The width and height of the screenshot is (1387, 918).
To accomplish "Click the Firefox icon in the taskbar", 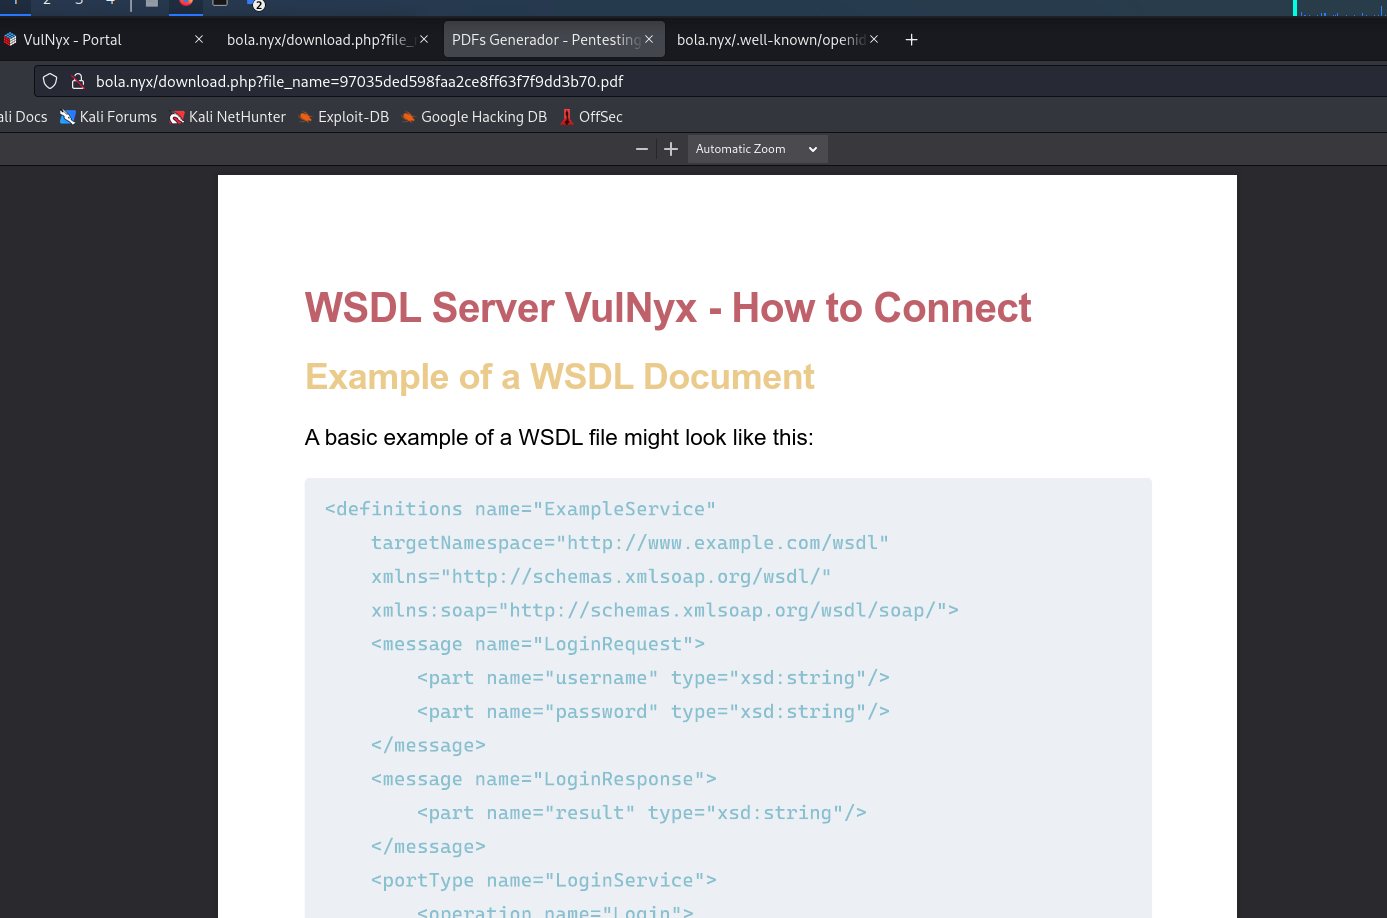I will pos(186,3).
